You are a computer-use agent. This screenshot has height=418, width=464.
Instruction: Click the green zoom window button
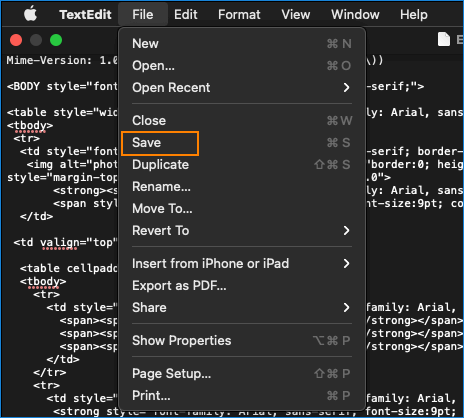click(x=56, y=40)
